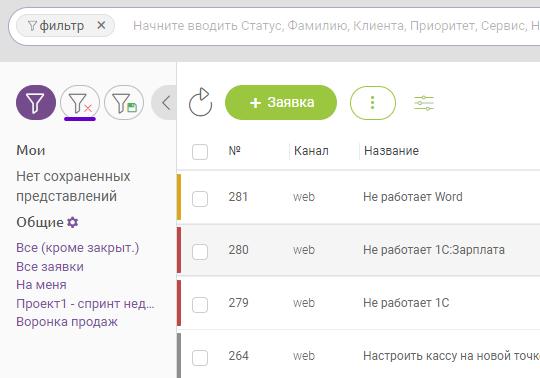Collapse the sidebar with chevron arrow
The width and height of the screenshot is (540, 378).
click(x=165, y=103)
